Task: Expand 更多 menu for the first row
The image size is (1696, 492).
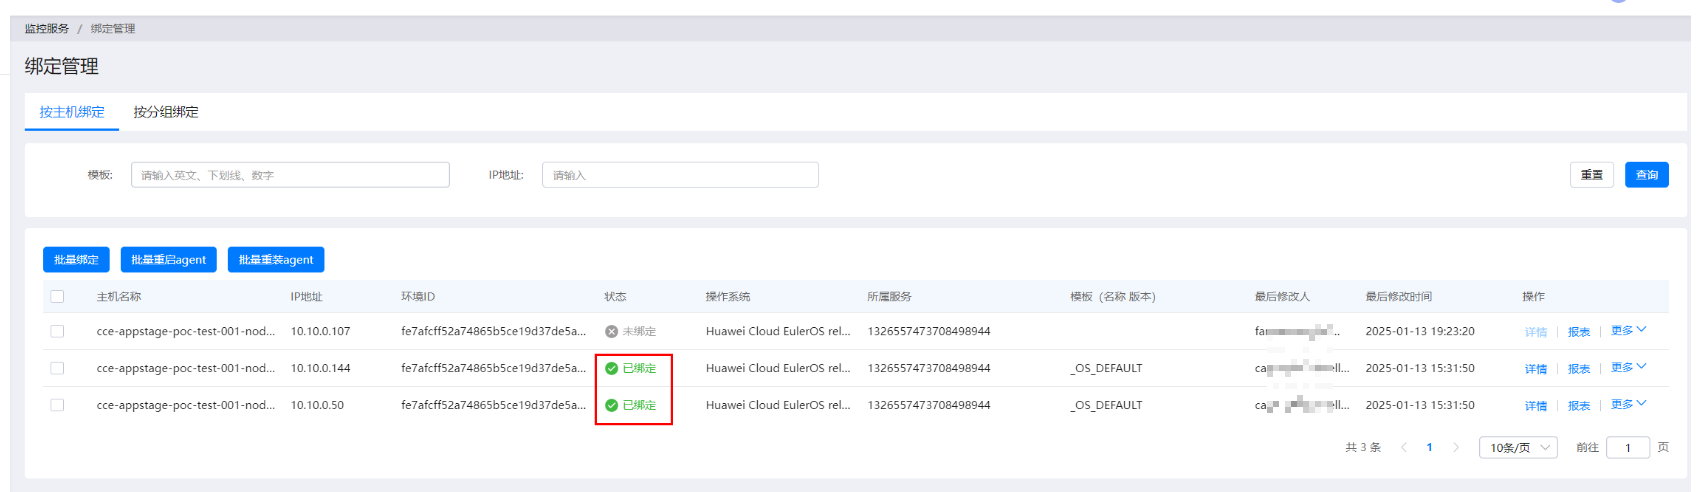Action: pyautogui.click(x=1627, y=330)
